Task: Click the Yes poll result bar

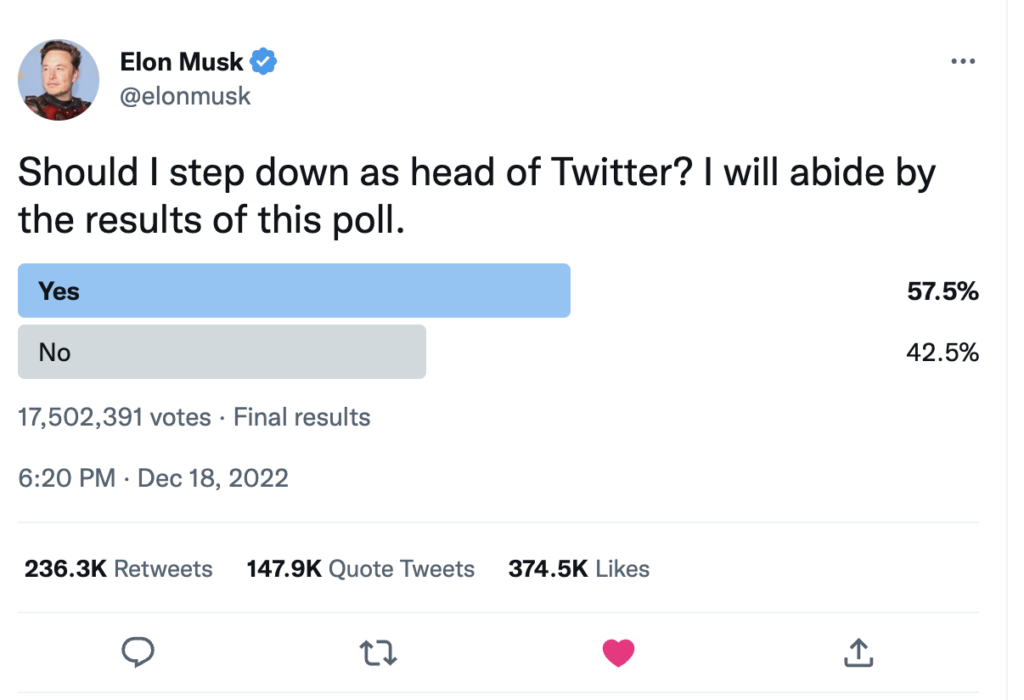Action: point(294,291)
